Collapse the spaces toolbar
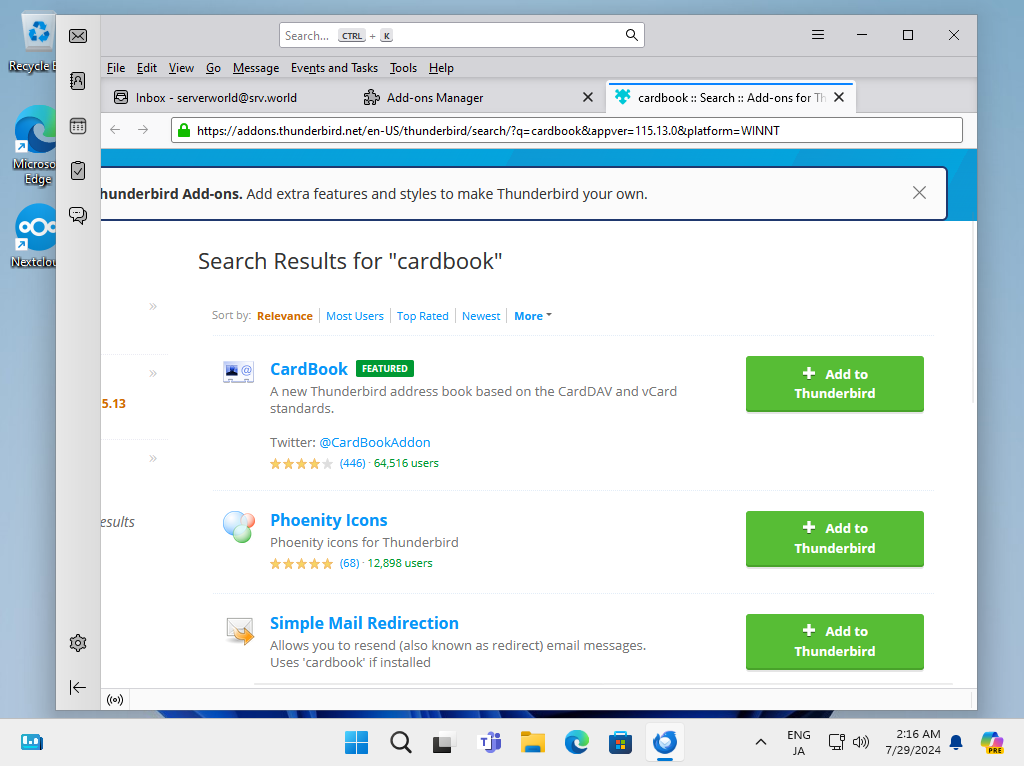Image resolution: width=1024 pixels, height=766 pixels. pyautogui.click(x=78, y=687)
